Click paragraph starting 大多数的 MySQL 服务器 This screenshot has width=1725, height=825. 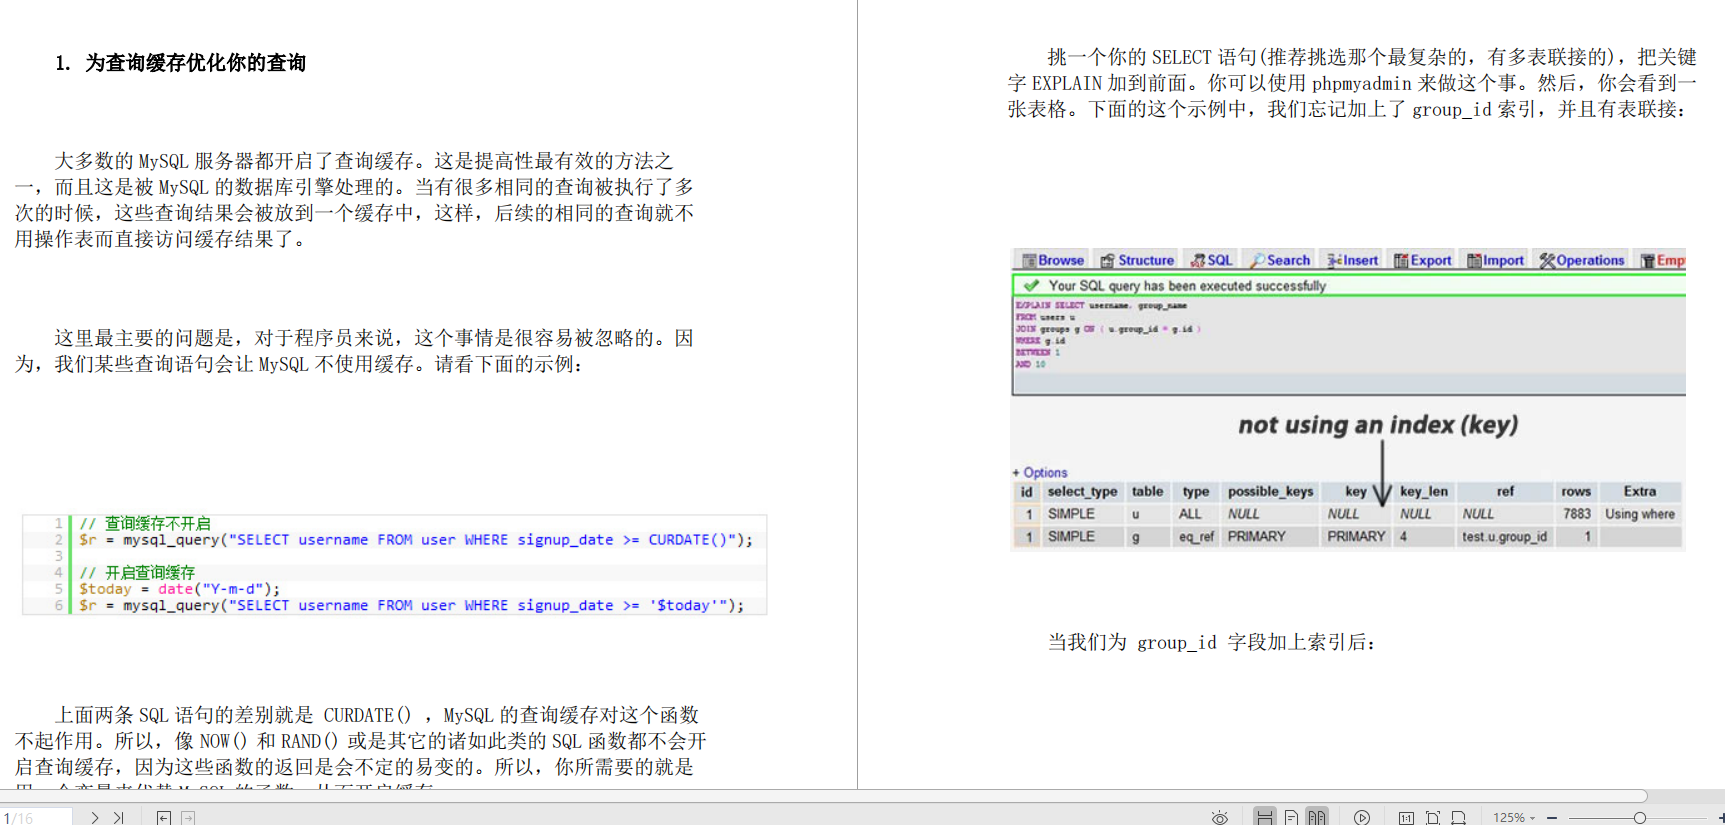[354, 199]
